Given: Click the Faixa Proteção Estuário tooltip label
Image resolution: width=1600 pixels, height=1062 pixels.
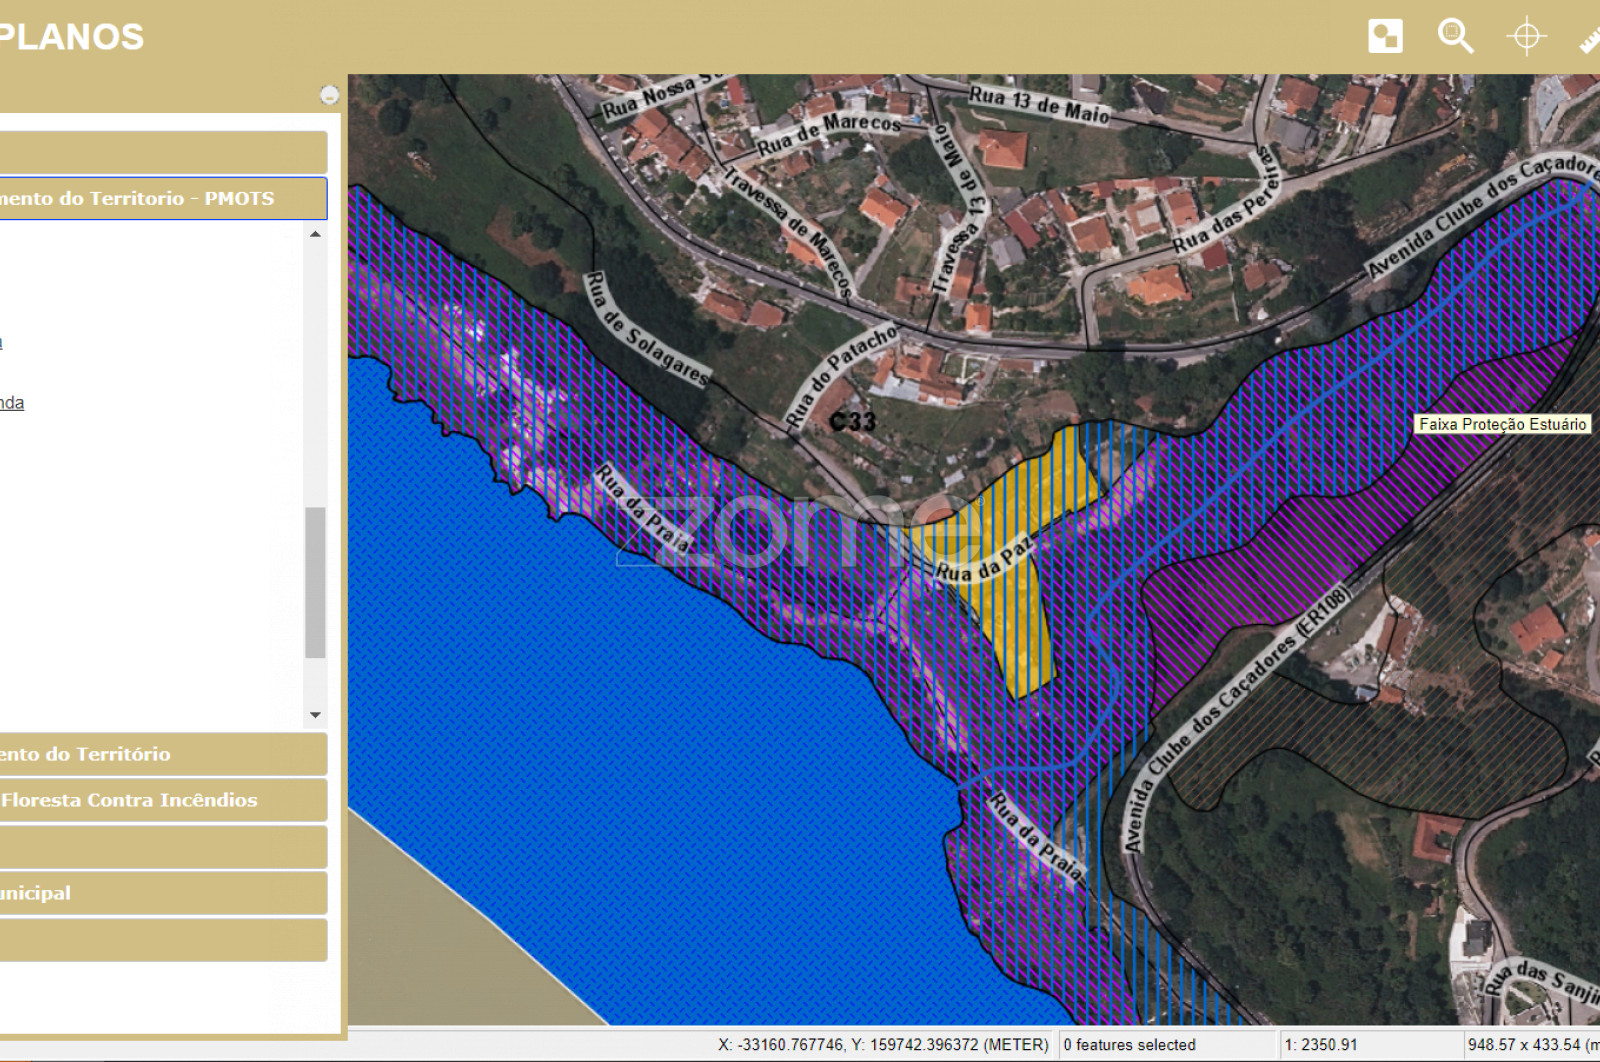Looking at the screenshot, I should (1502, 424).
